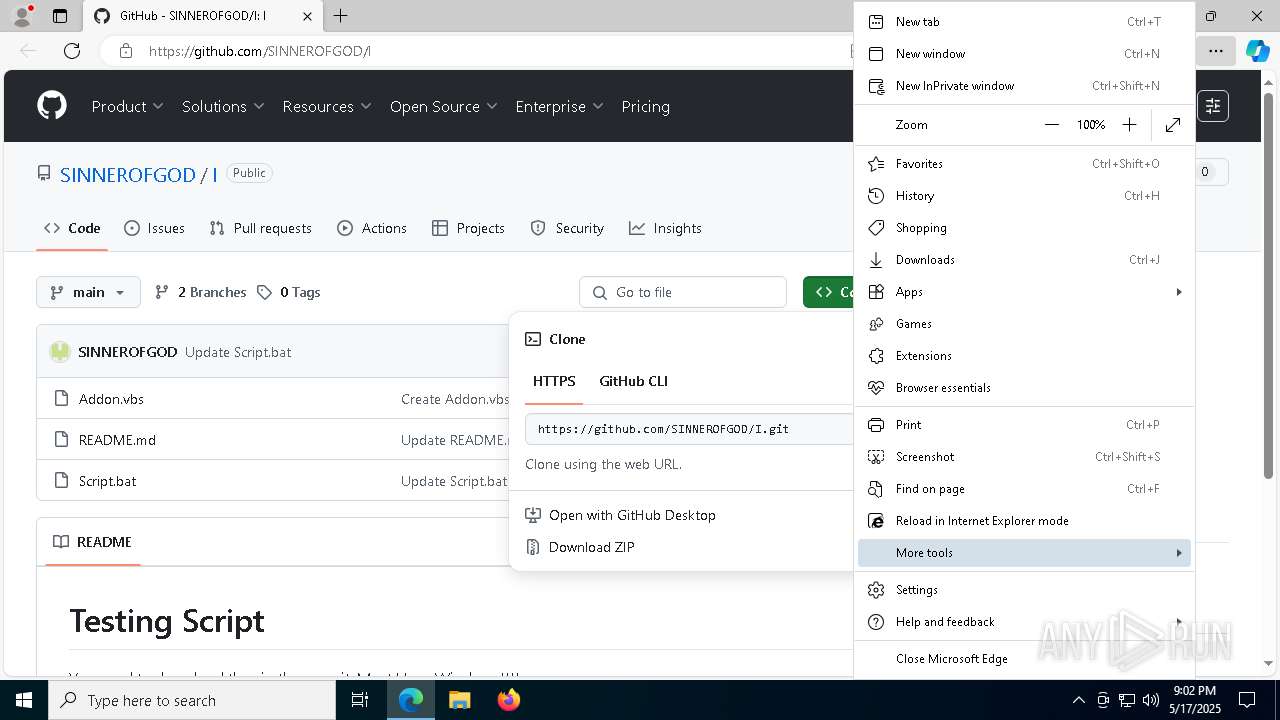The image size is (1280, 720).
Task: Focus the Go to file search field
Action: (x=683, y=292)
